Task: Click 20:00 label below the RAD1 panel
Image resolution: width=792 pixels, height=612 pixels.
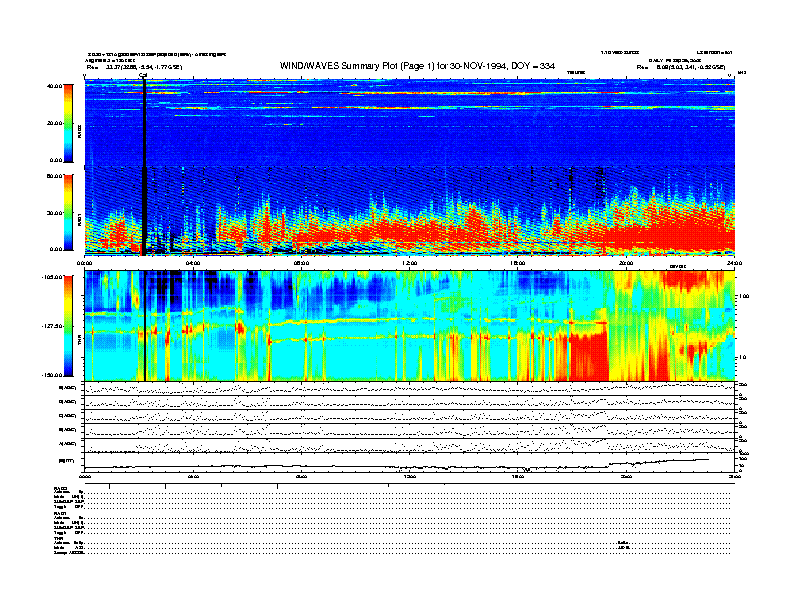Action: 626,263
